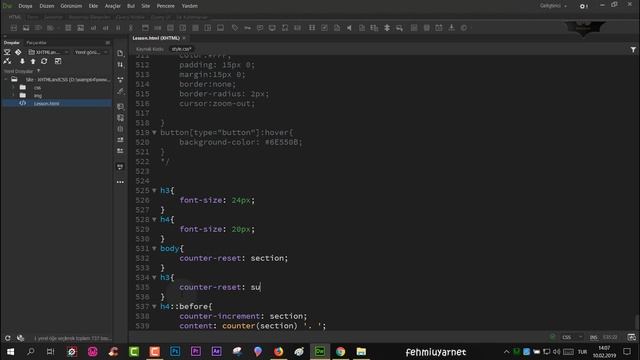The height and width of the screenshot is (360, 640).
Task: Toggle INS insert mode in status bar
Action: (593, 338)
